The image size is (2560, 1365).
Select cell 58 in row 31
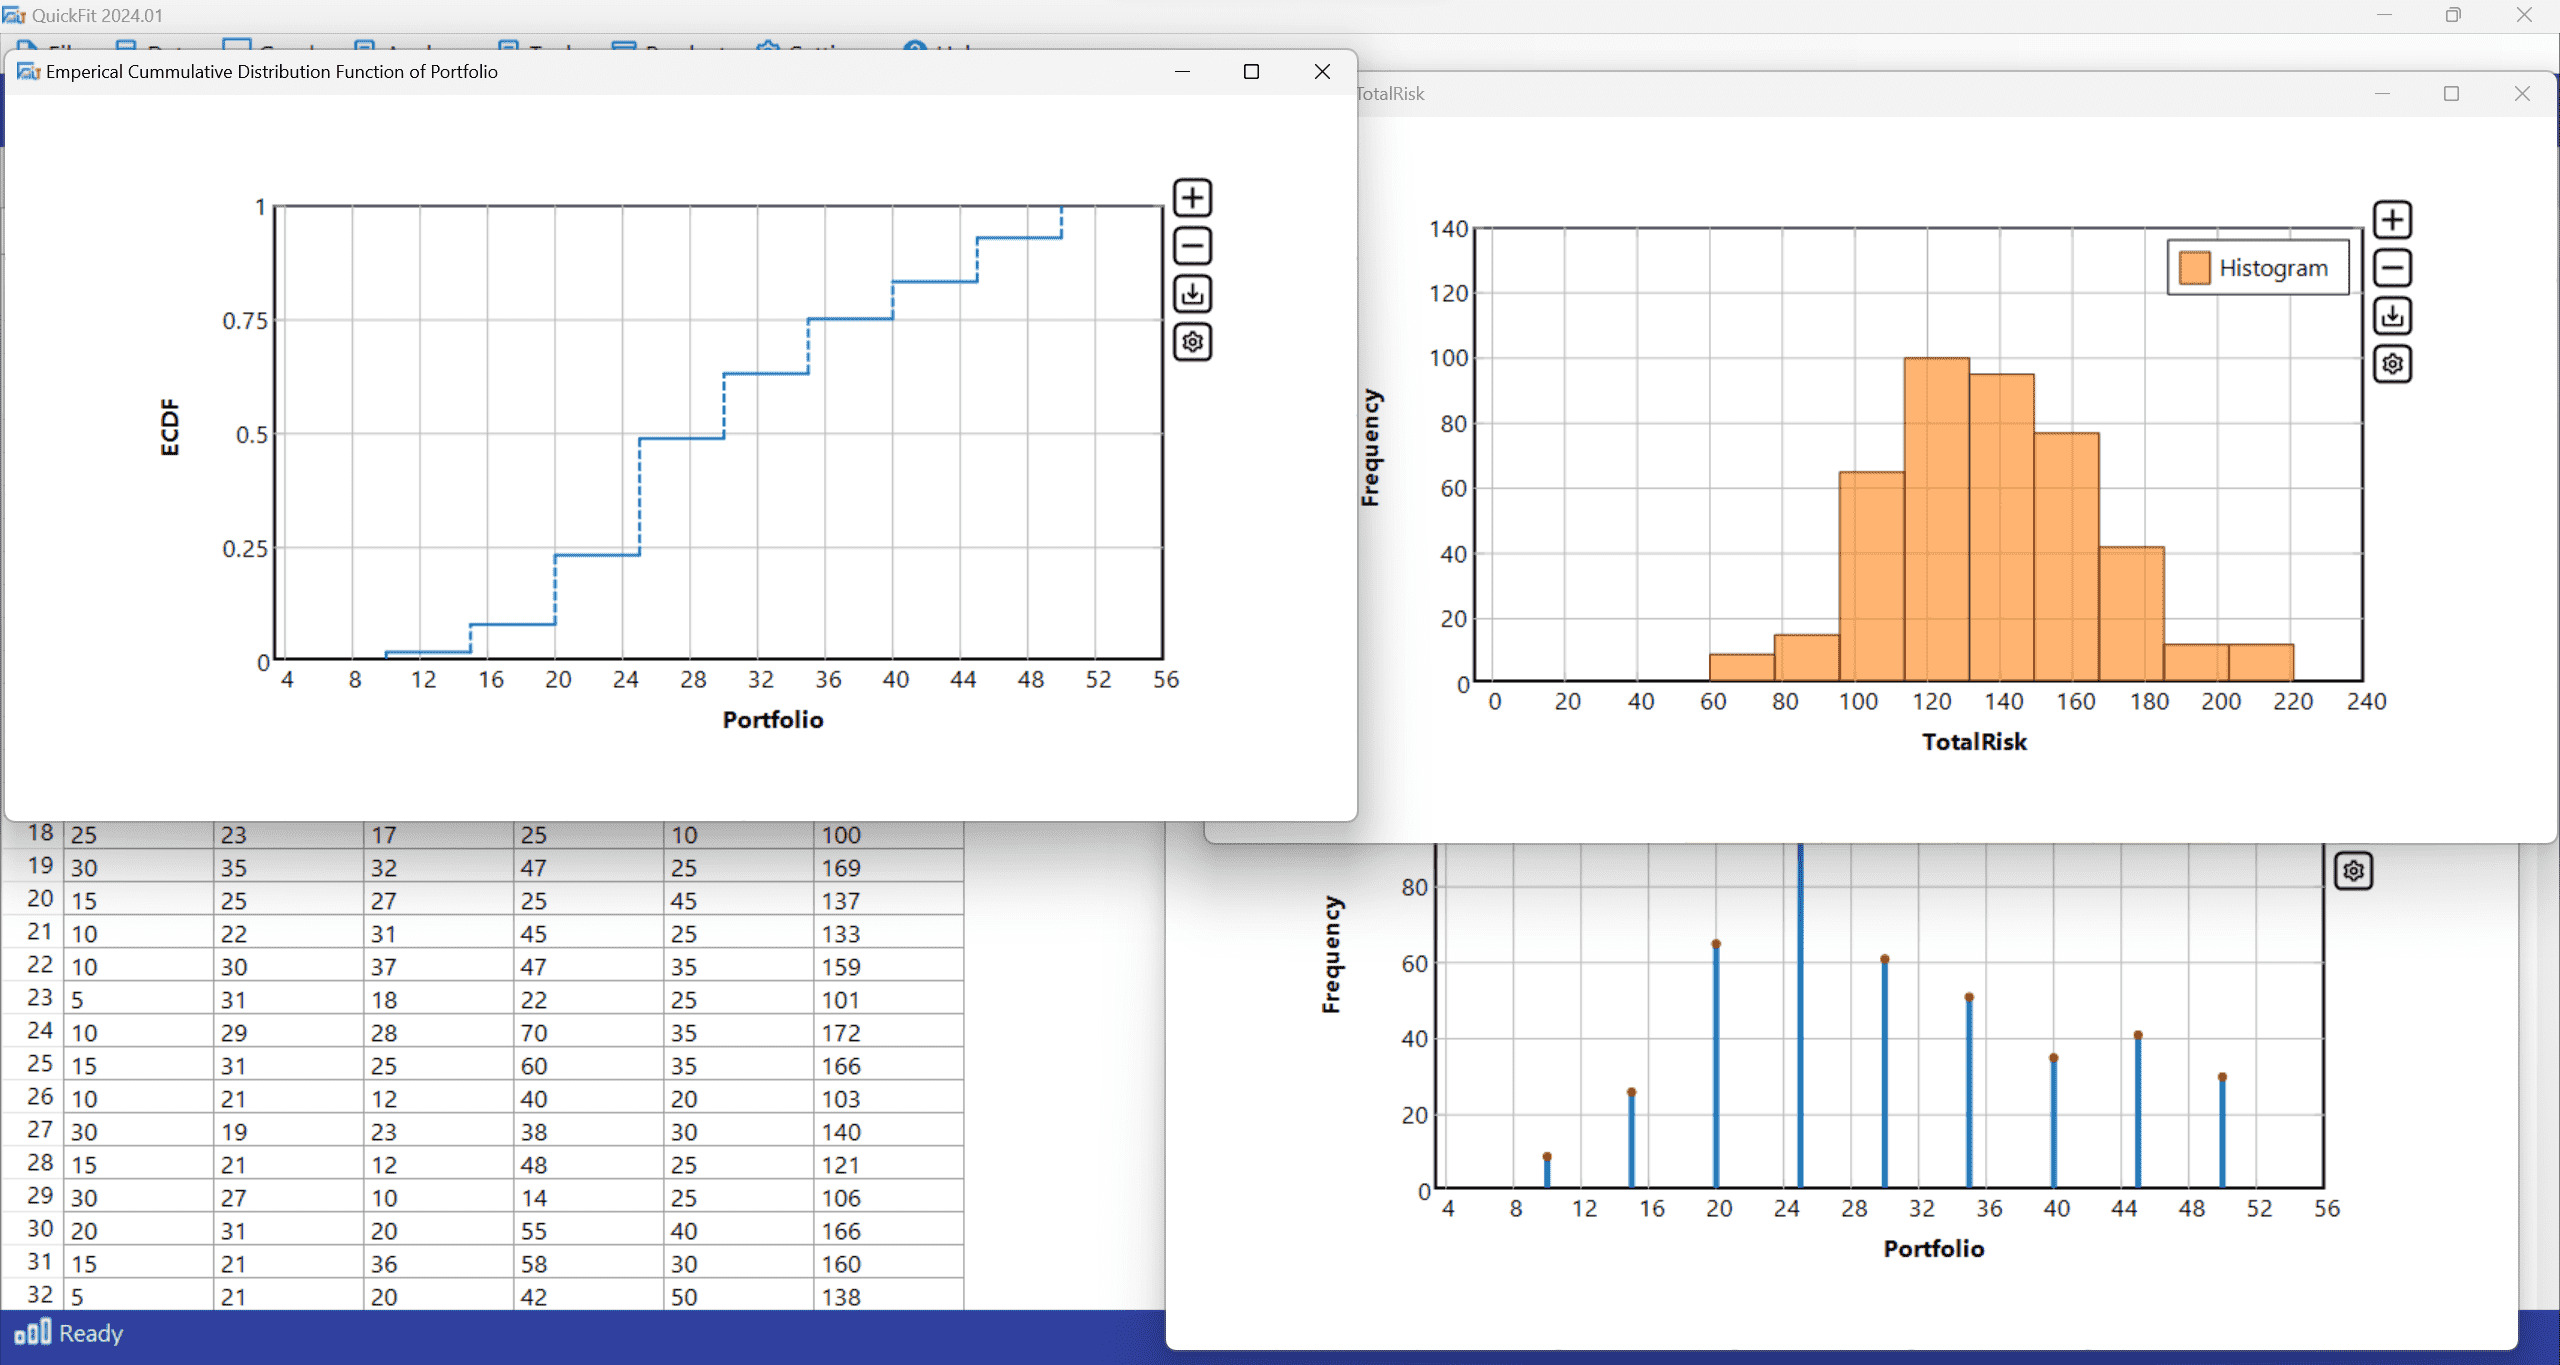pyautogui.click(x=589, y=1264)
